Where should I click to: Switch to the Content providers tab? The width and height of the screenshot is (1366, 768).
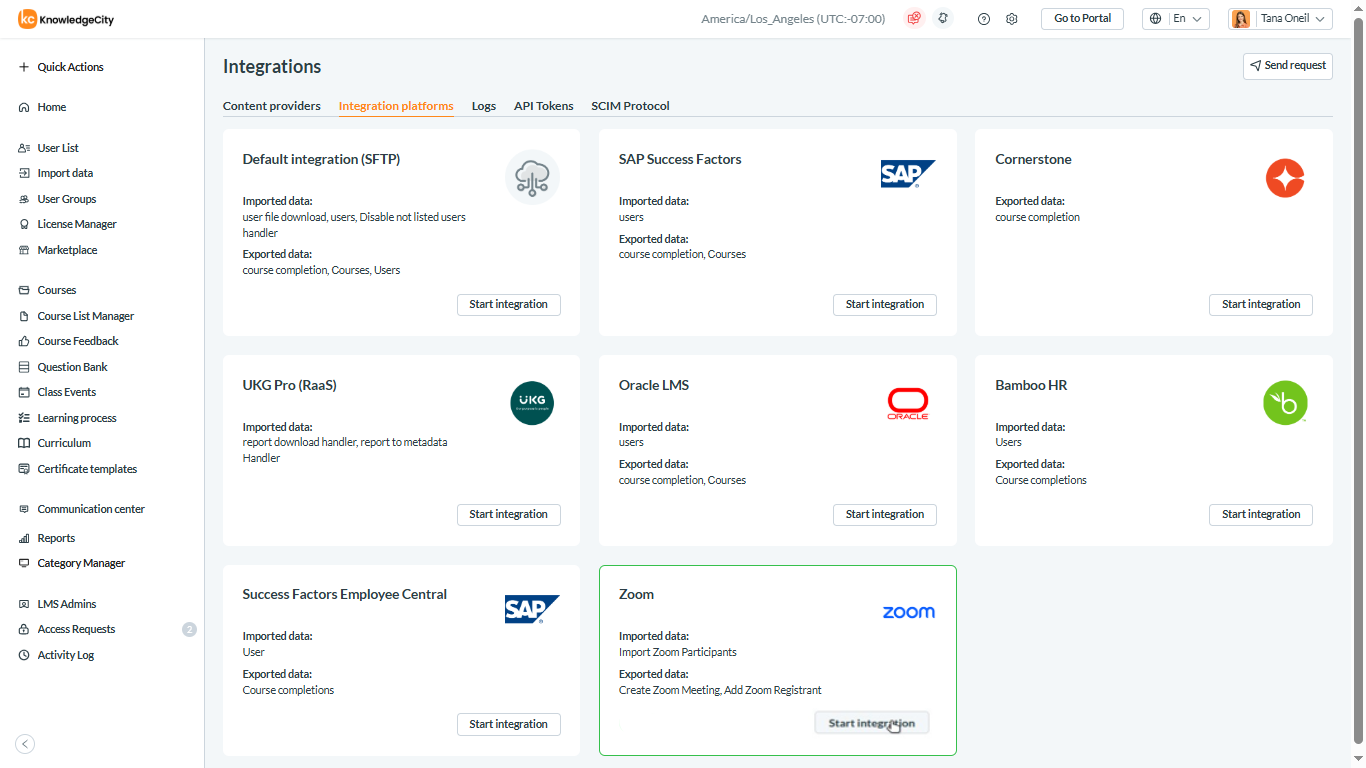[272, 106]
